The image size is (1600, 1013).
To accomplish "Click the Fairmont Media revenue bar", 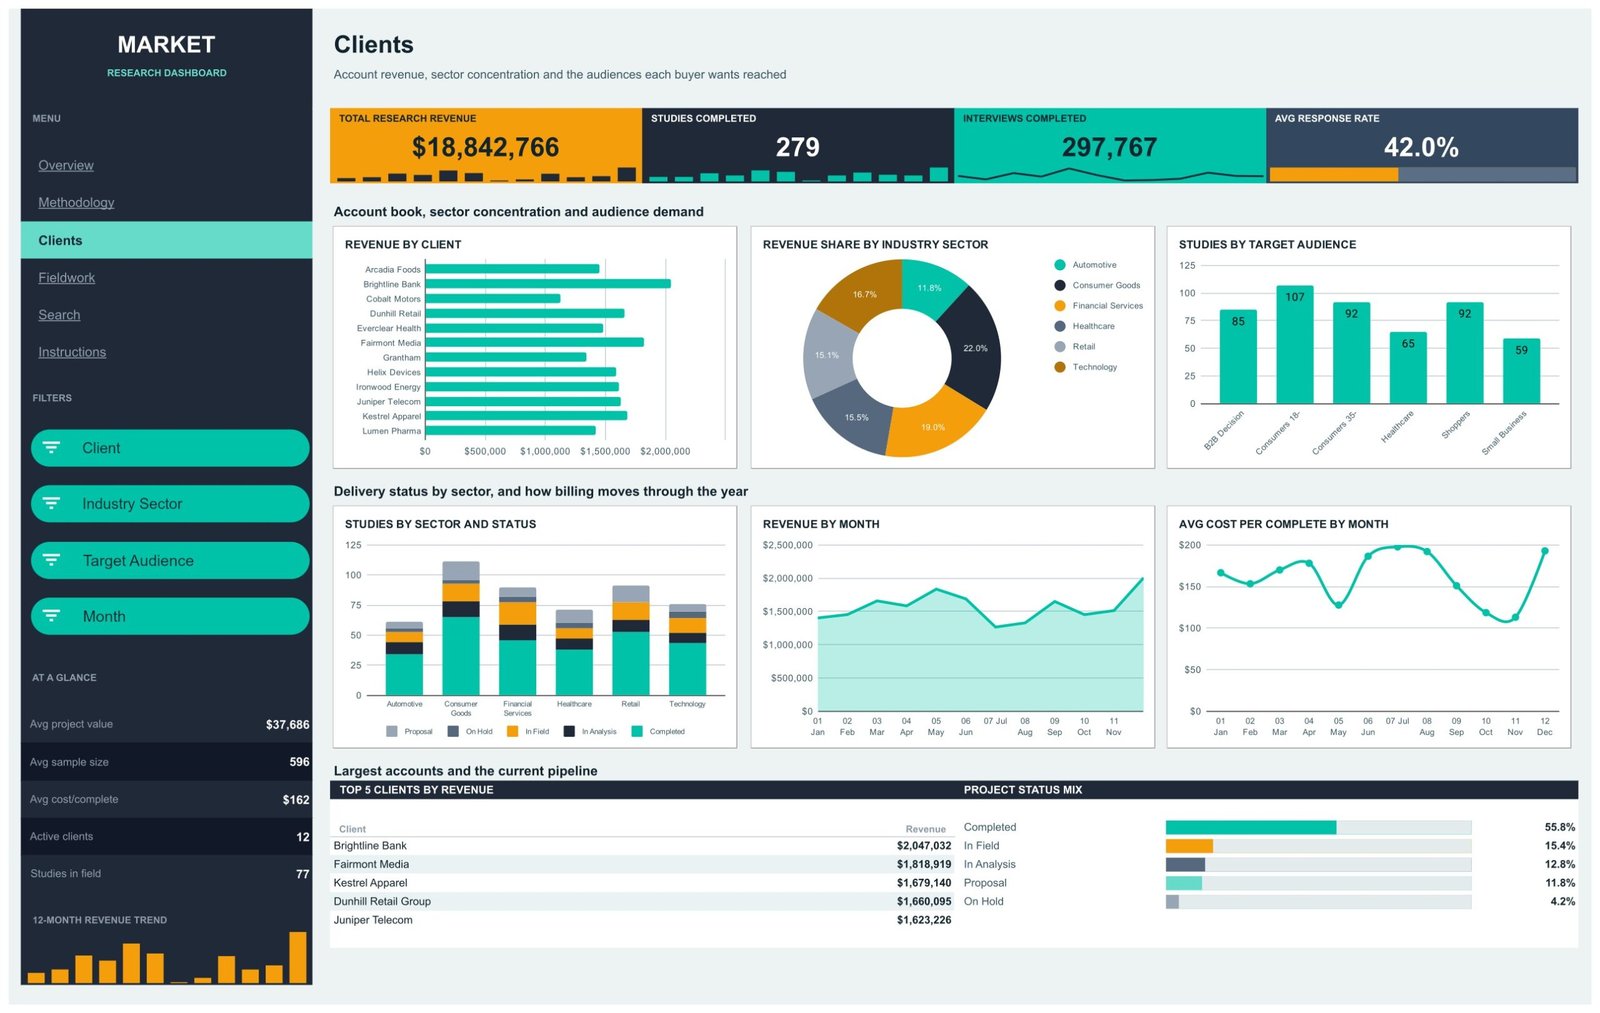I will click(535, 342).
